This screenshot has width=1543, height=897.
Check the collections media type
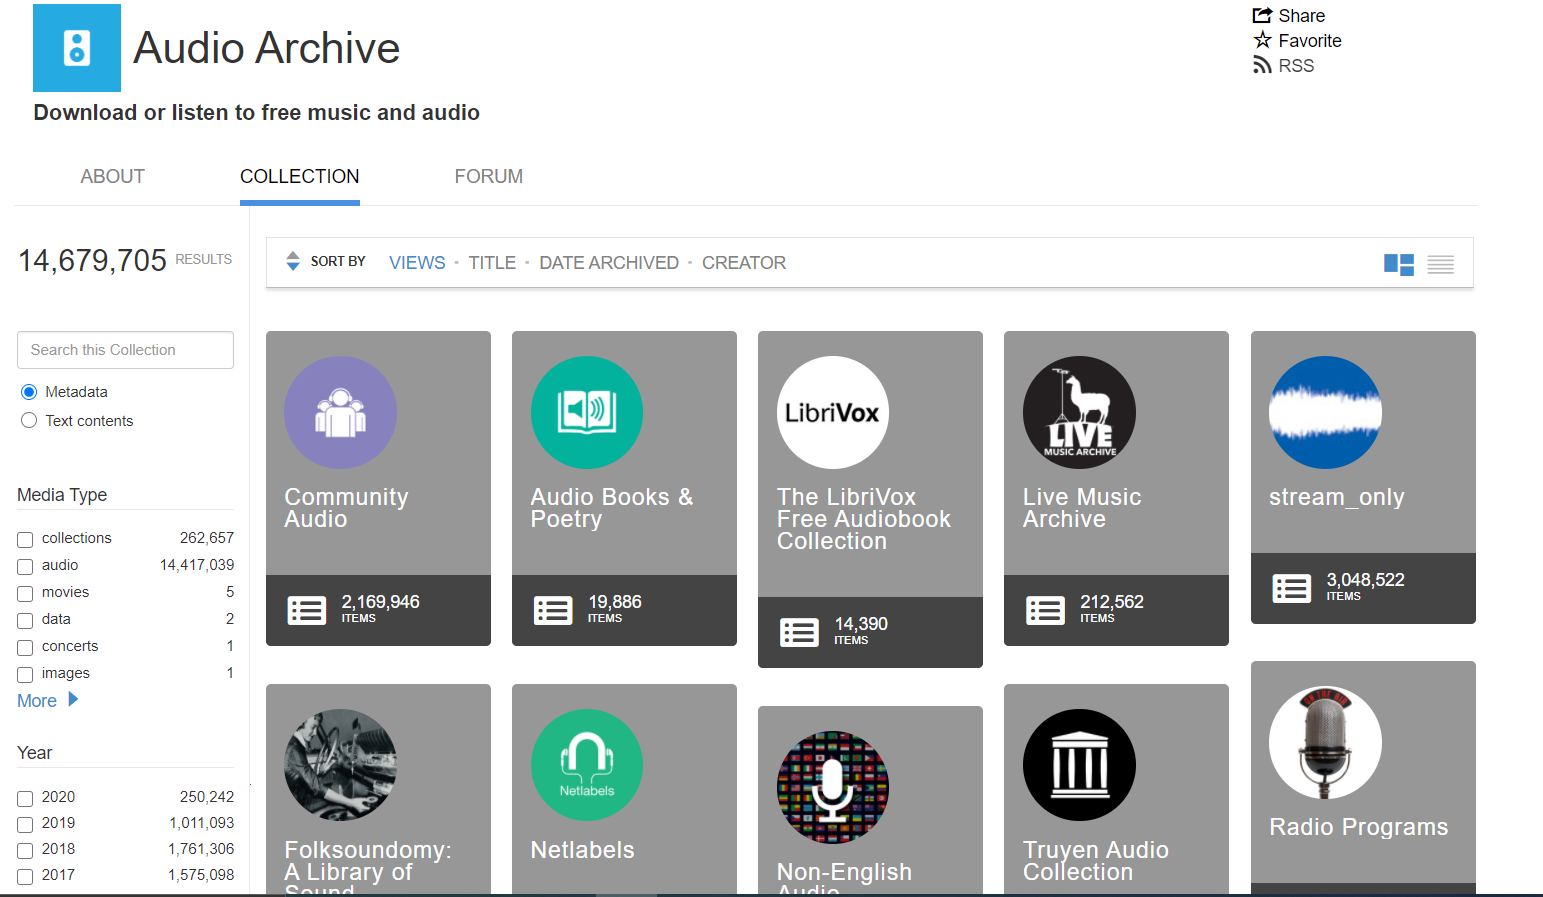pos(25,540)
